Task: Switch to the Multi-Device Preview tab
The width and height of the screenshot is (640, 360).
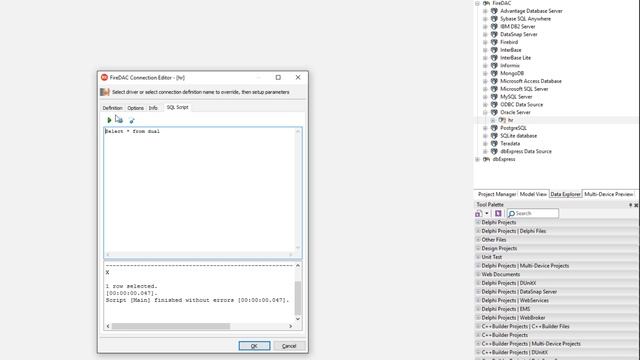Action: click(x=609, y=194)
